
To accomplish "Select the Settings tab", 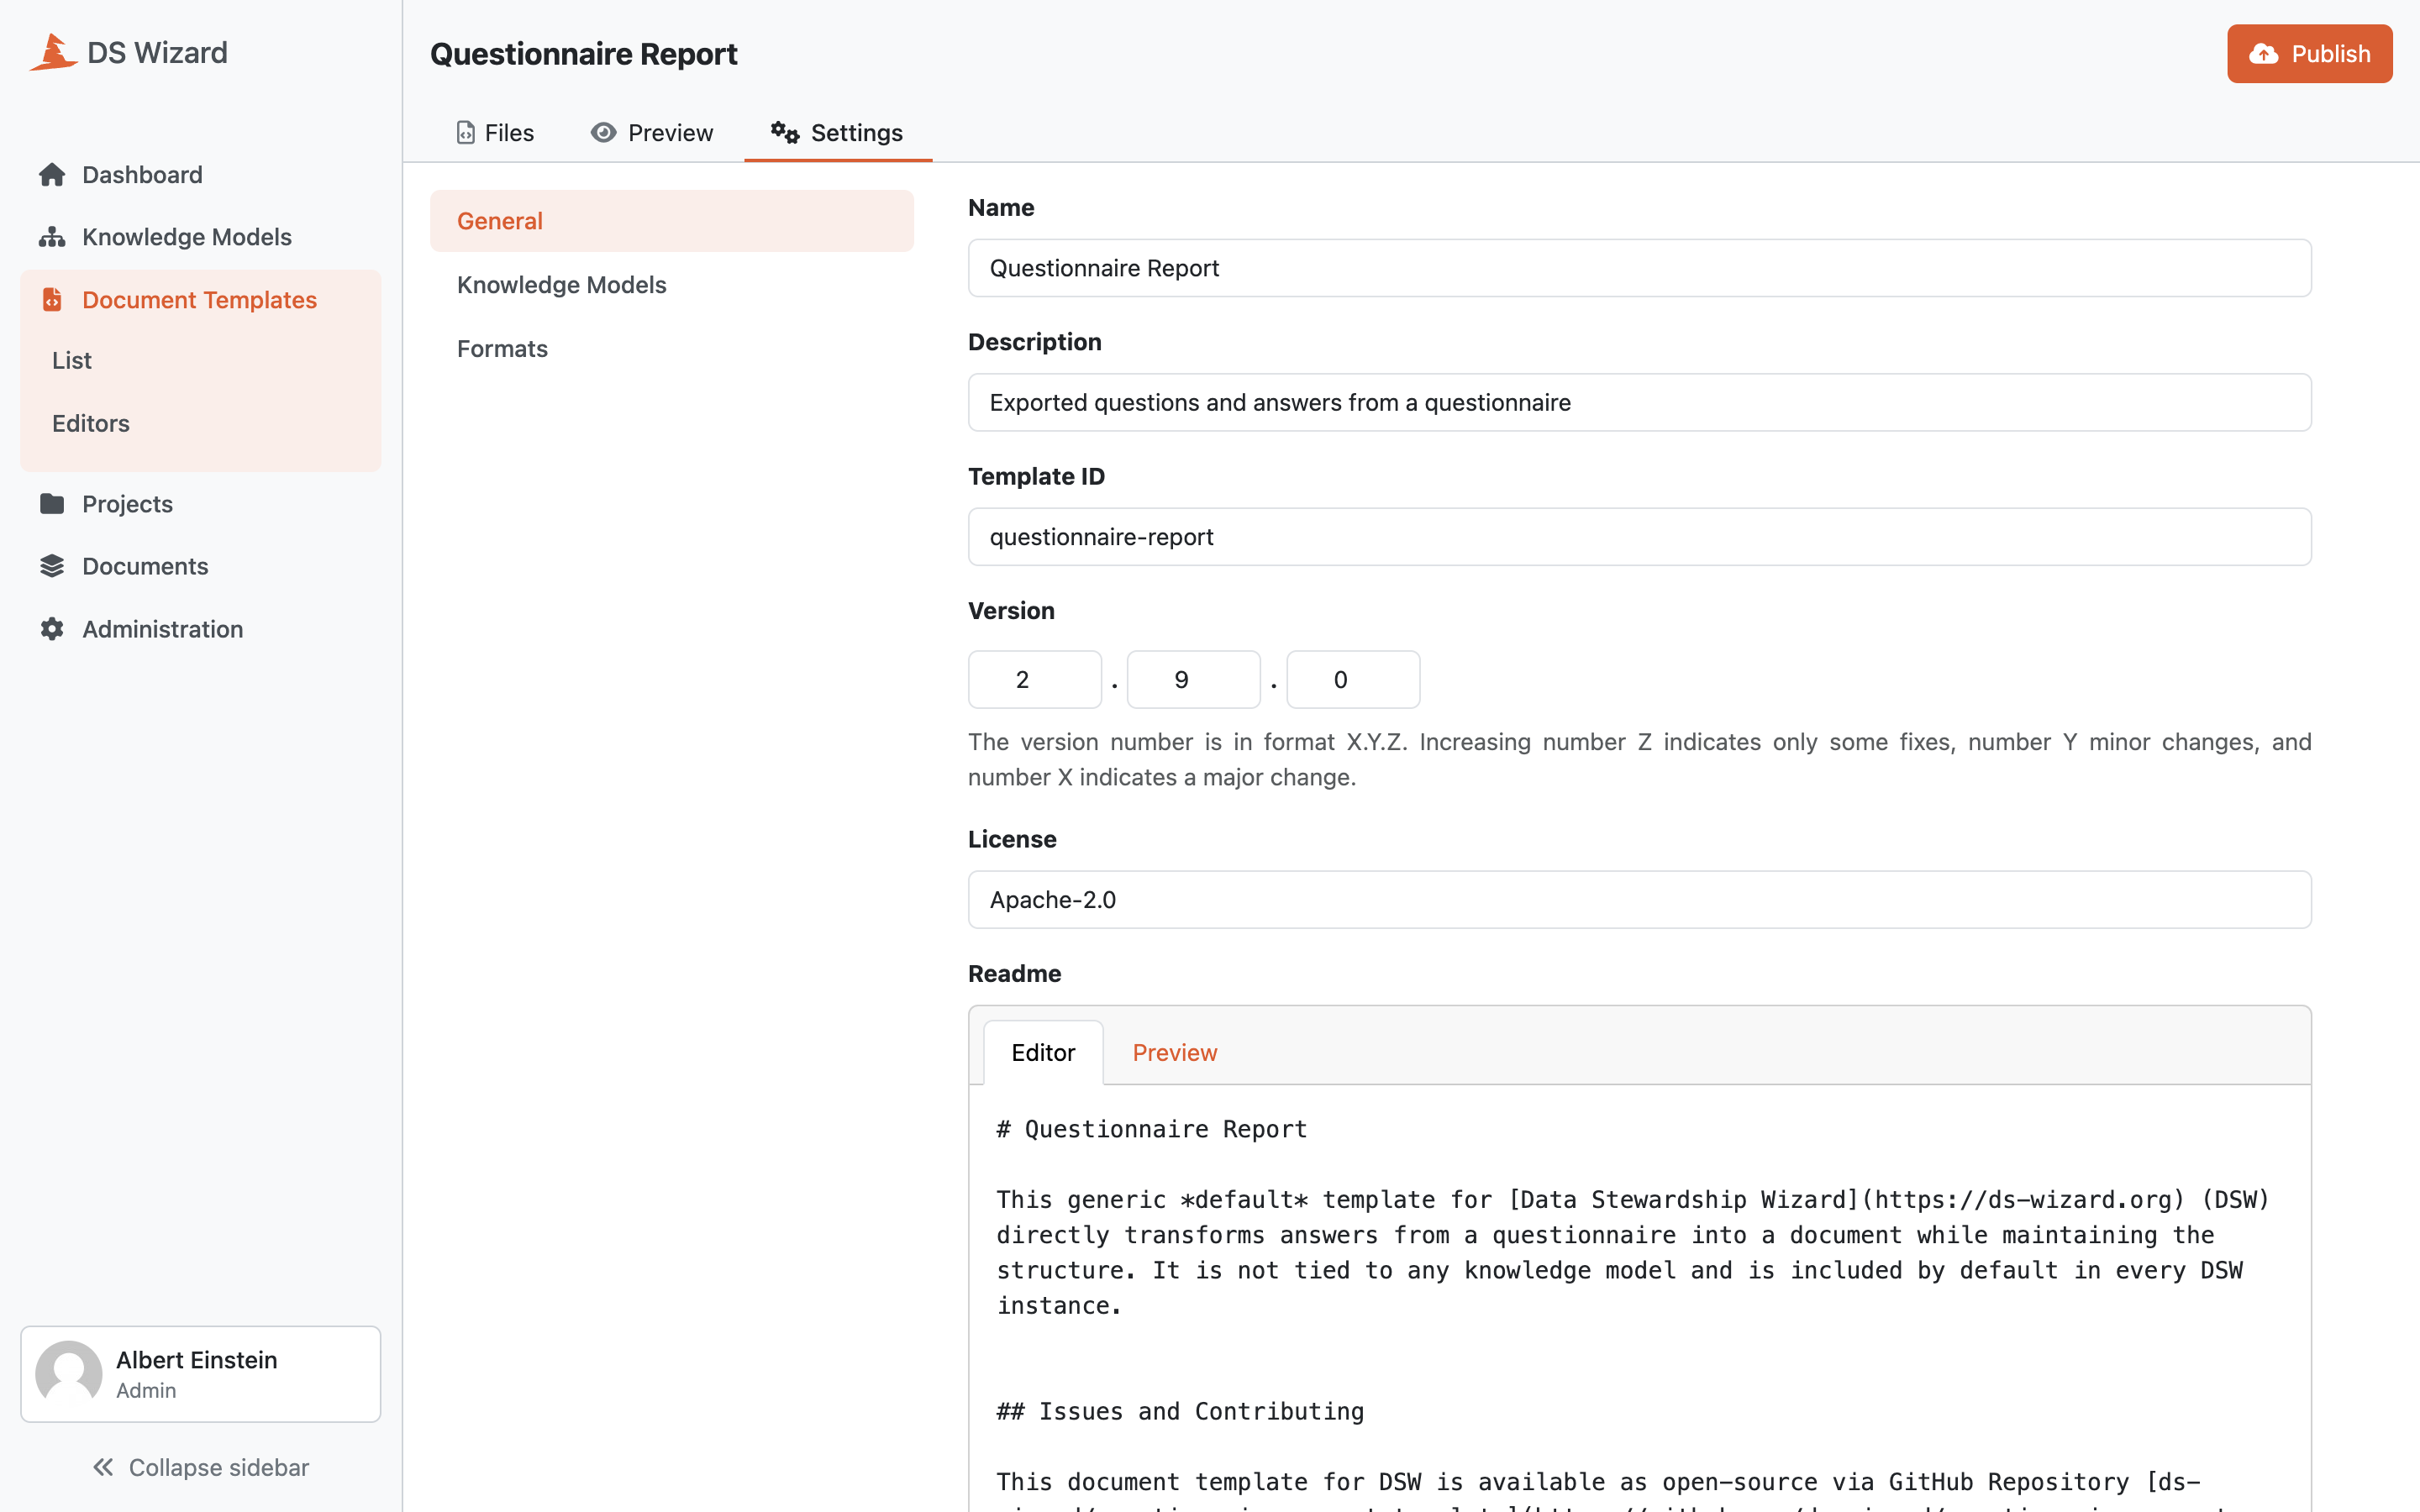I will pyautogui.click(x=837, y=133).
